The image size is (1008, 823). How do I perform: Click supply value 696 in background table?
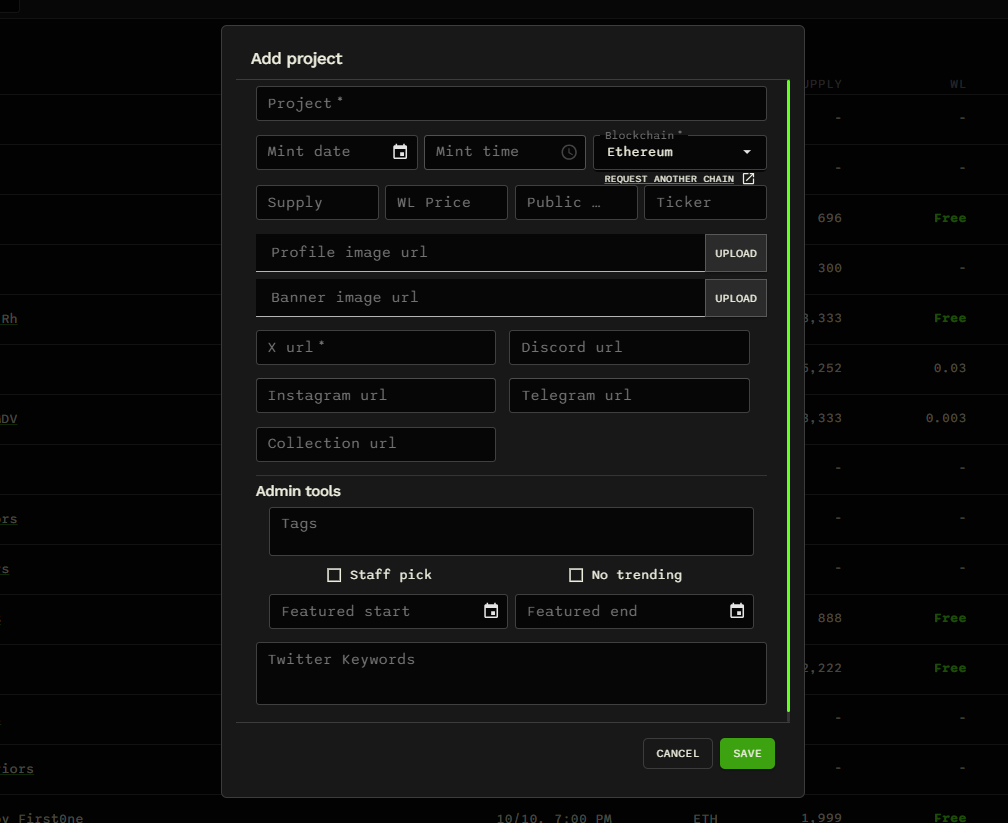829,218
